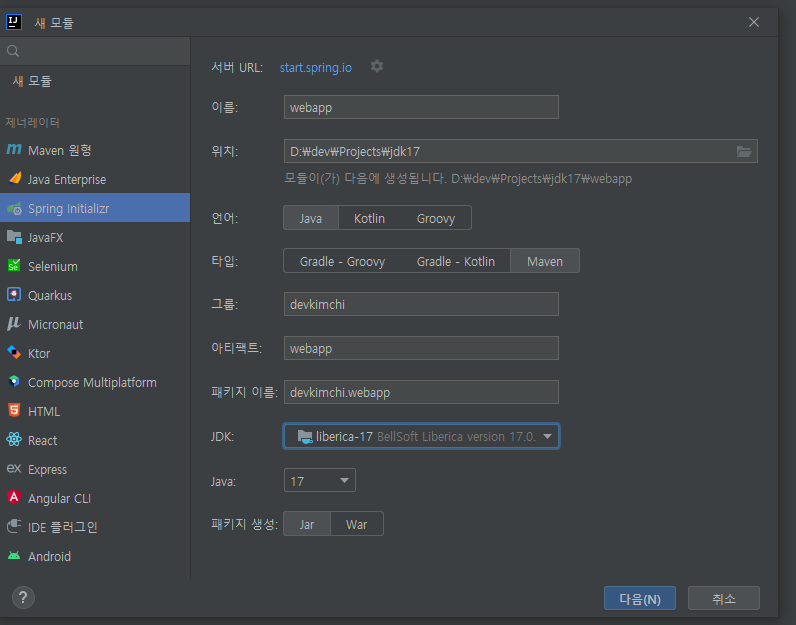
Task: Choose the Express ex icon
Action: point(14,469)
